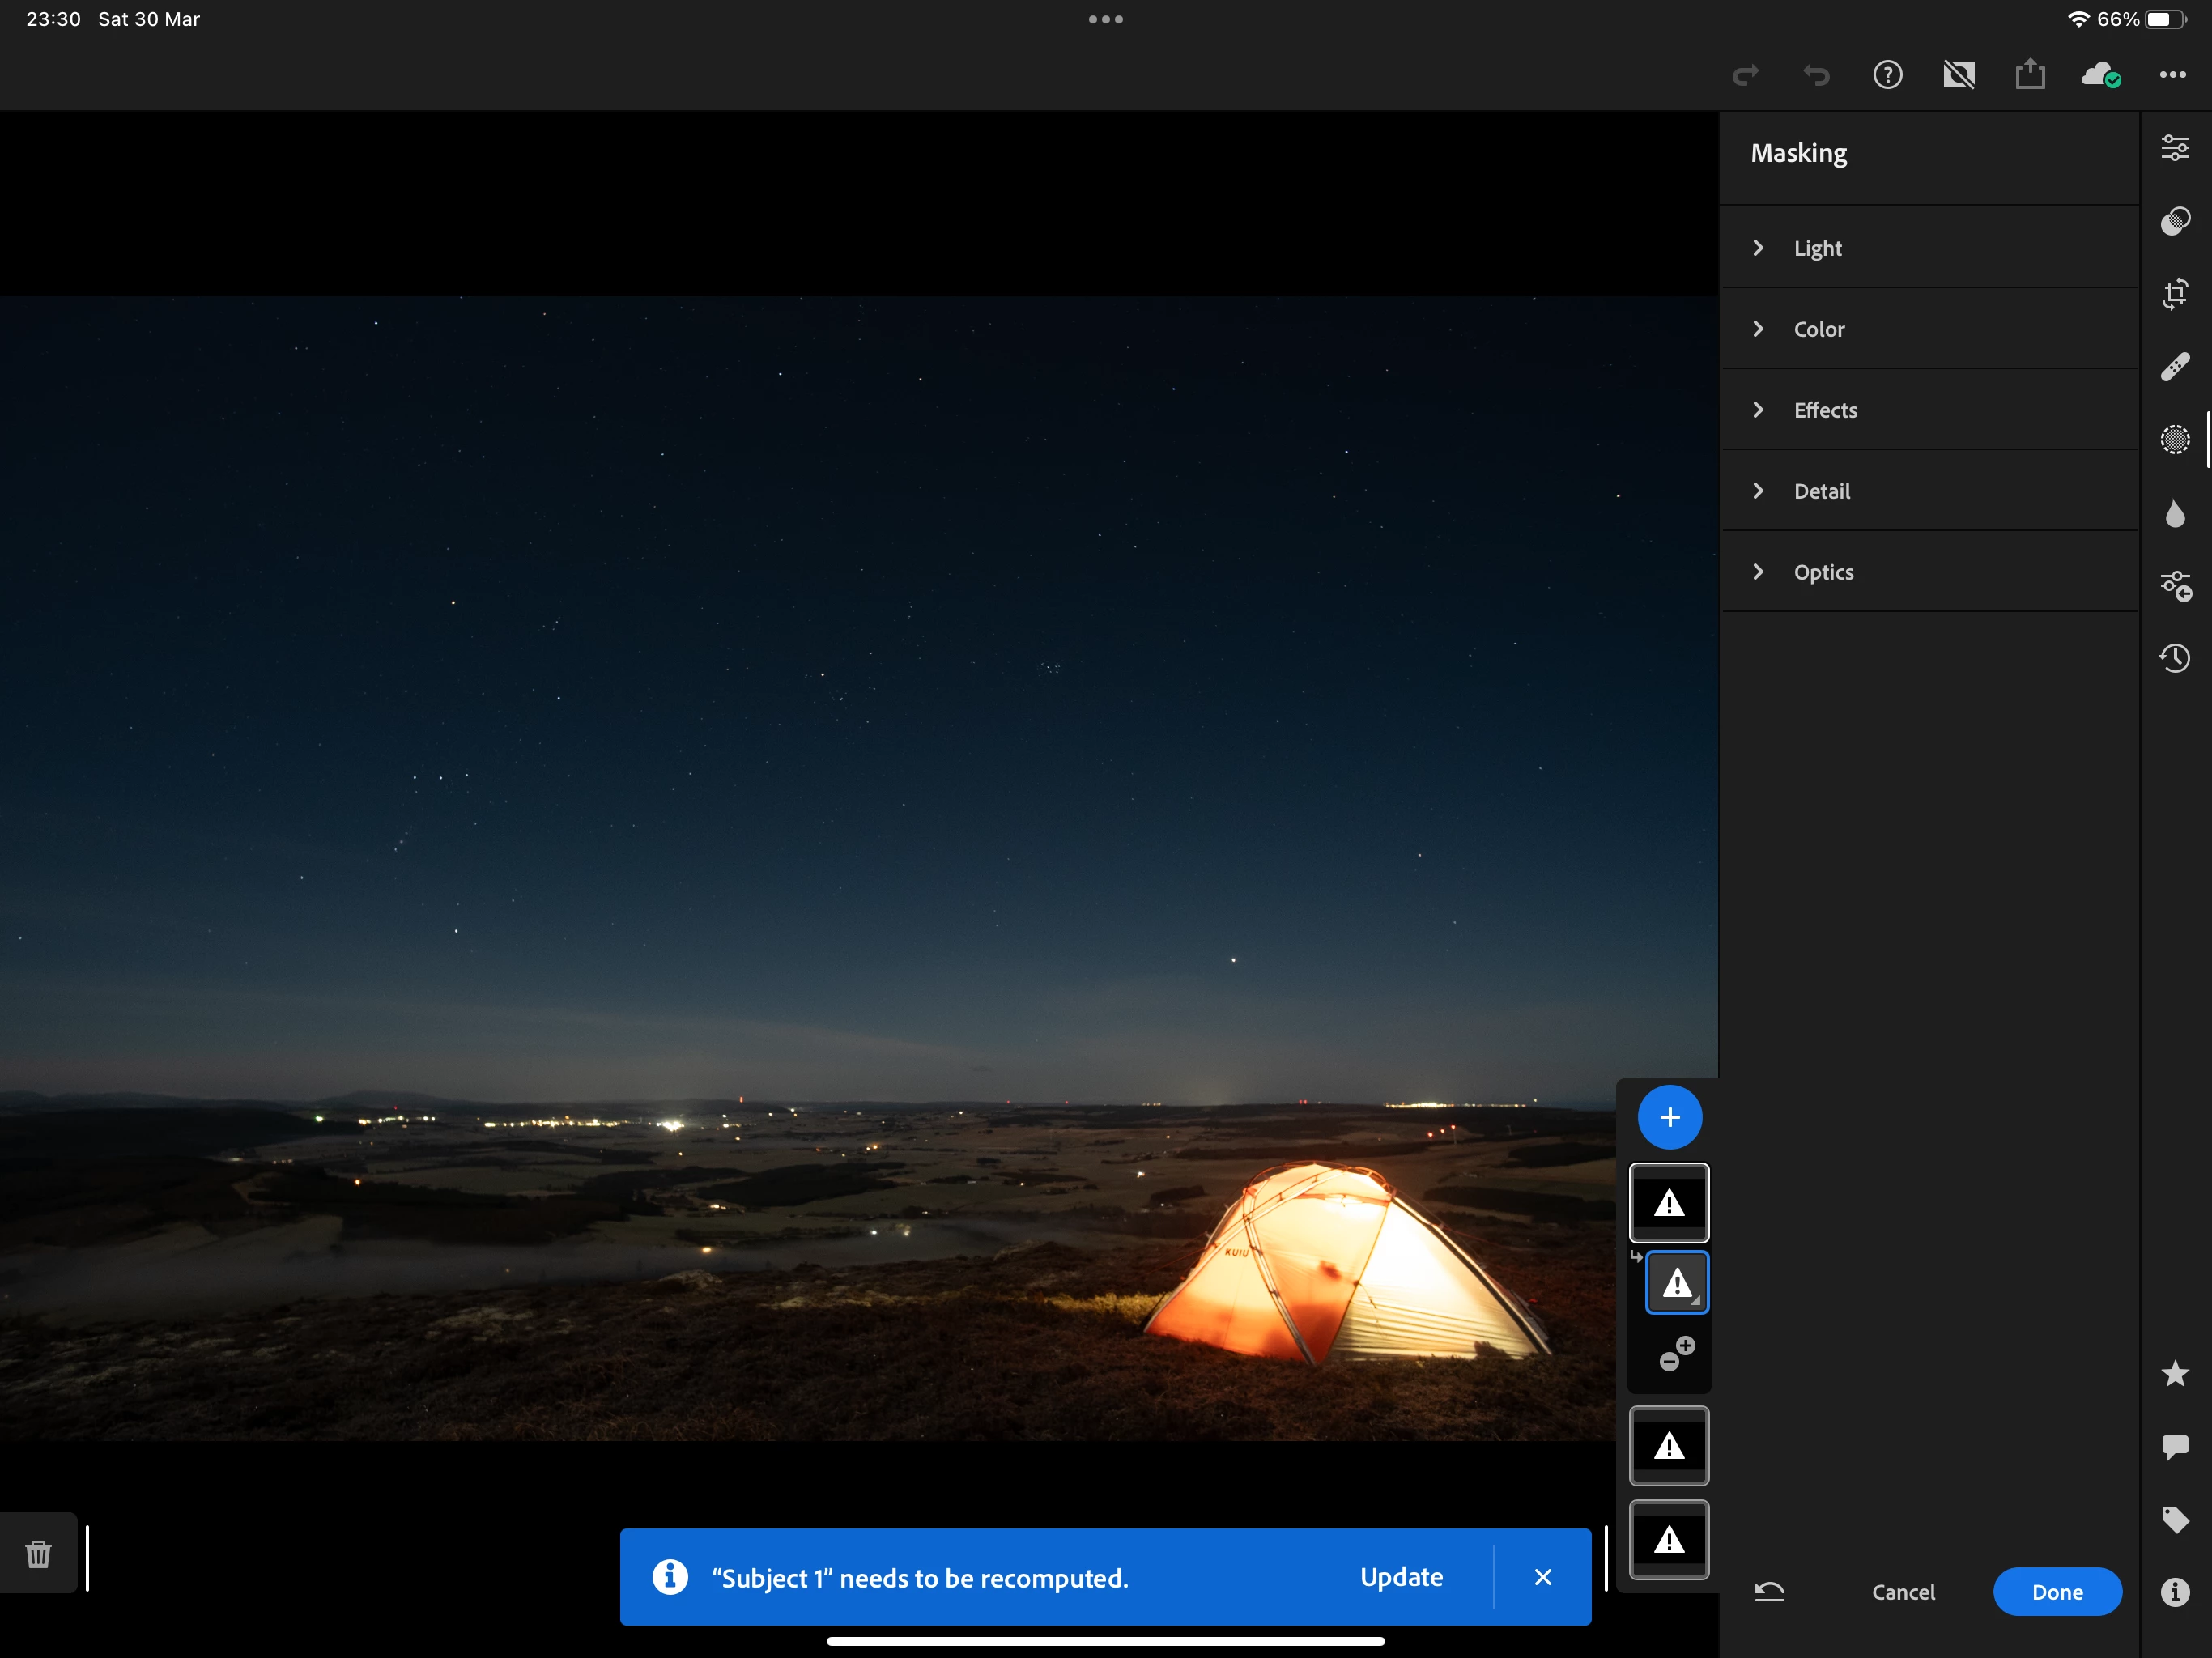Expand the Optics section
Image resolution: width=2212 pixels, height=1658 pixels.
[x=1822, y=572]
